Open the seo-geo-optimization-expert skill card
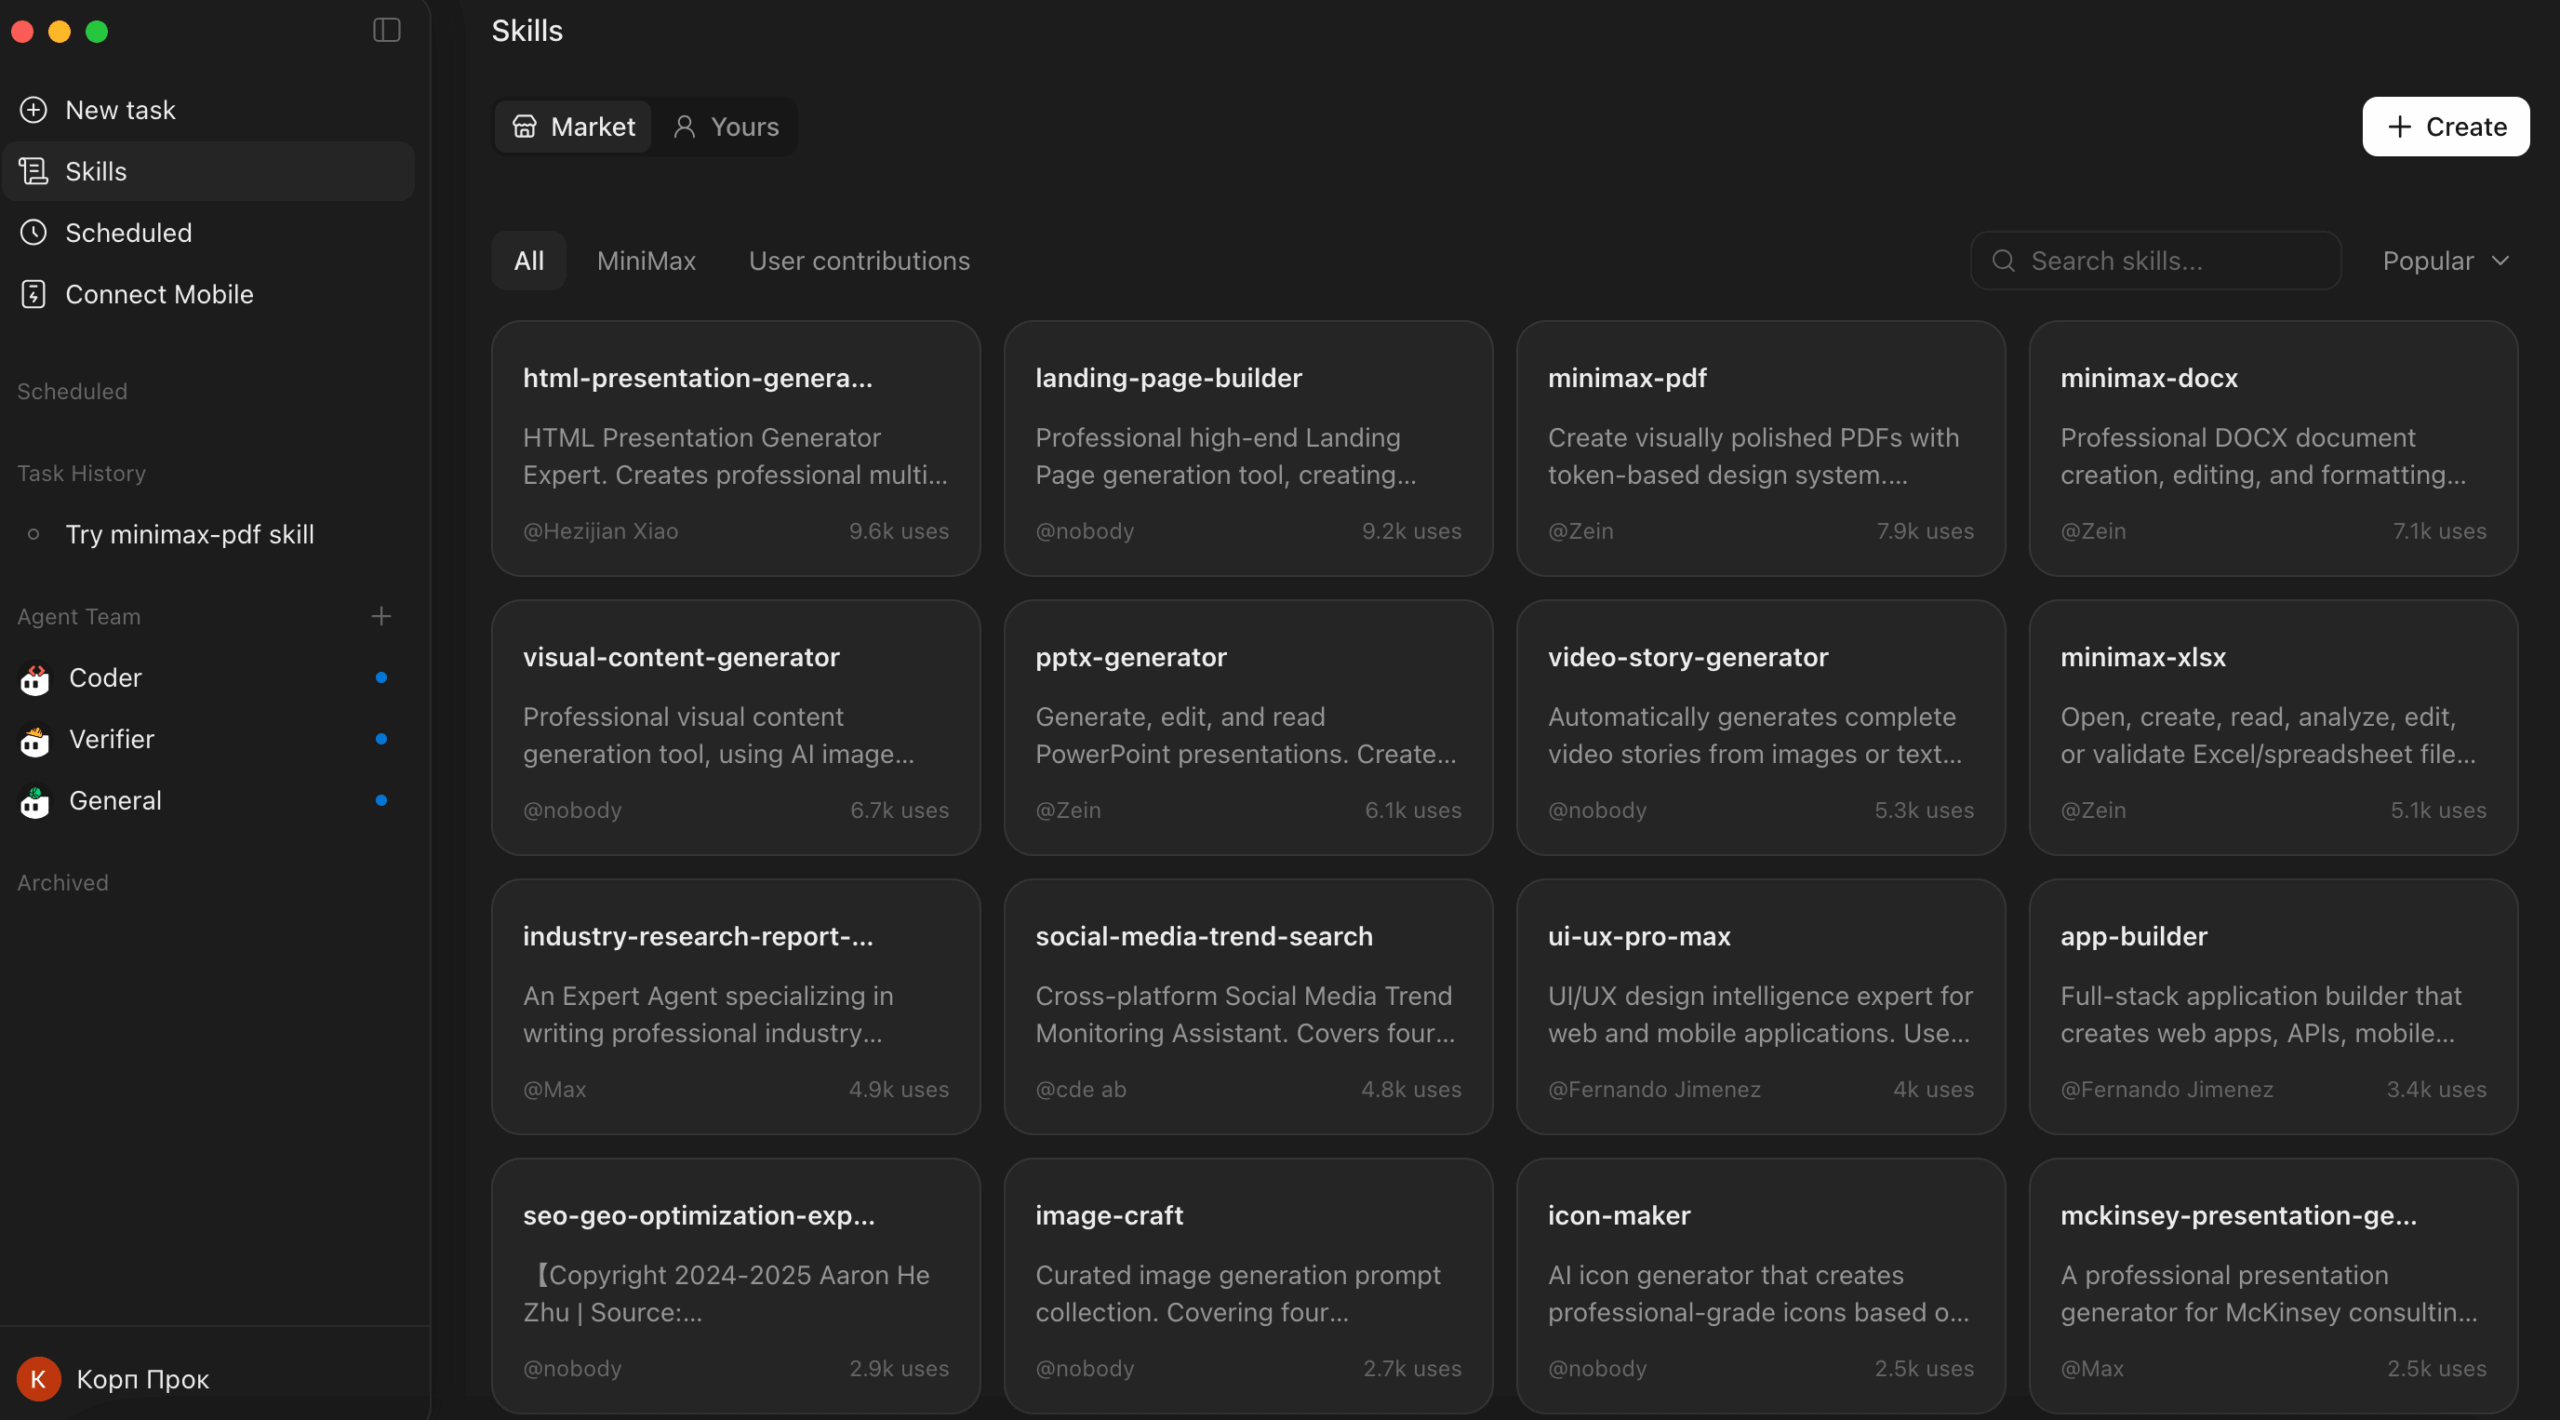The width and height of the screenshot is (2560, 1420). pos(736,1285)
